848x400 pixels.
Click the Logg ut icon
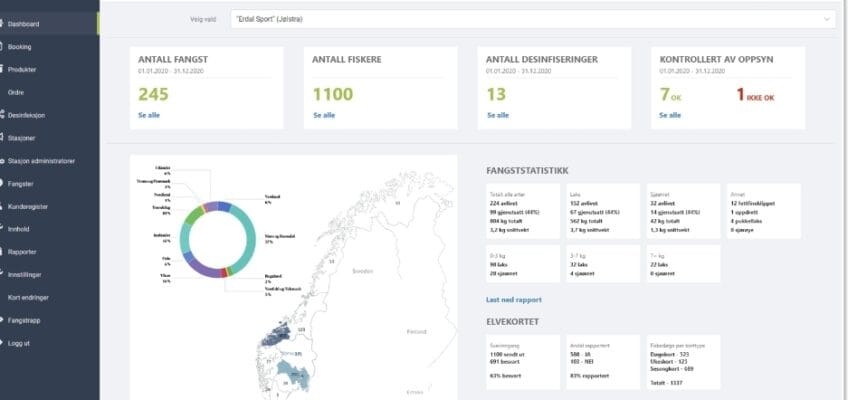click(x=4, y=343)
